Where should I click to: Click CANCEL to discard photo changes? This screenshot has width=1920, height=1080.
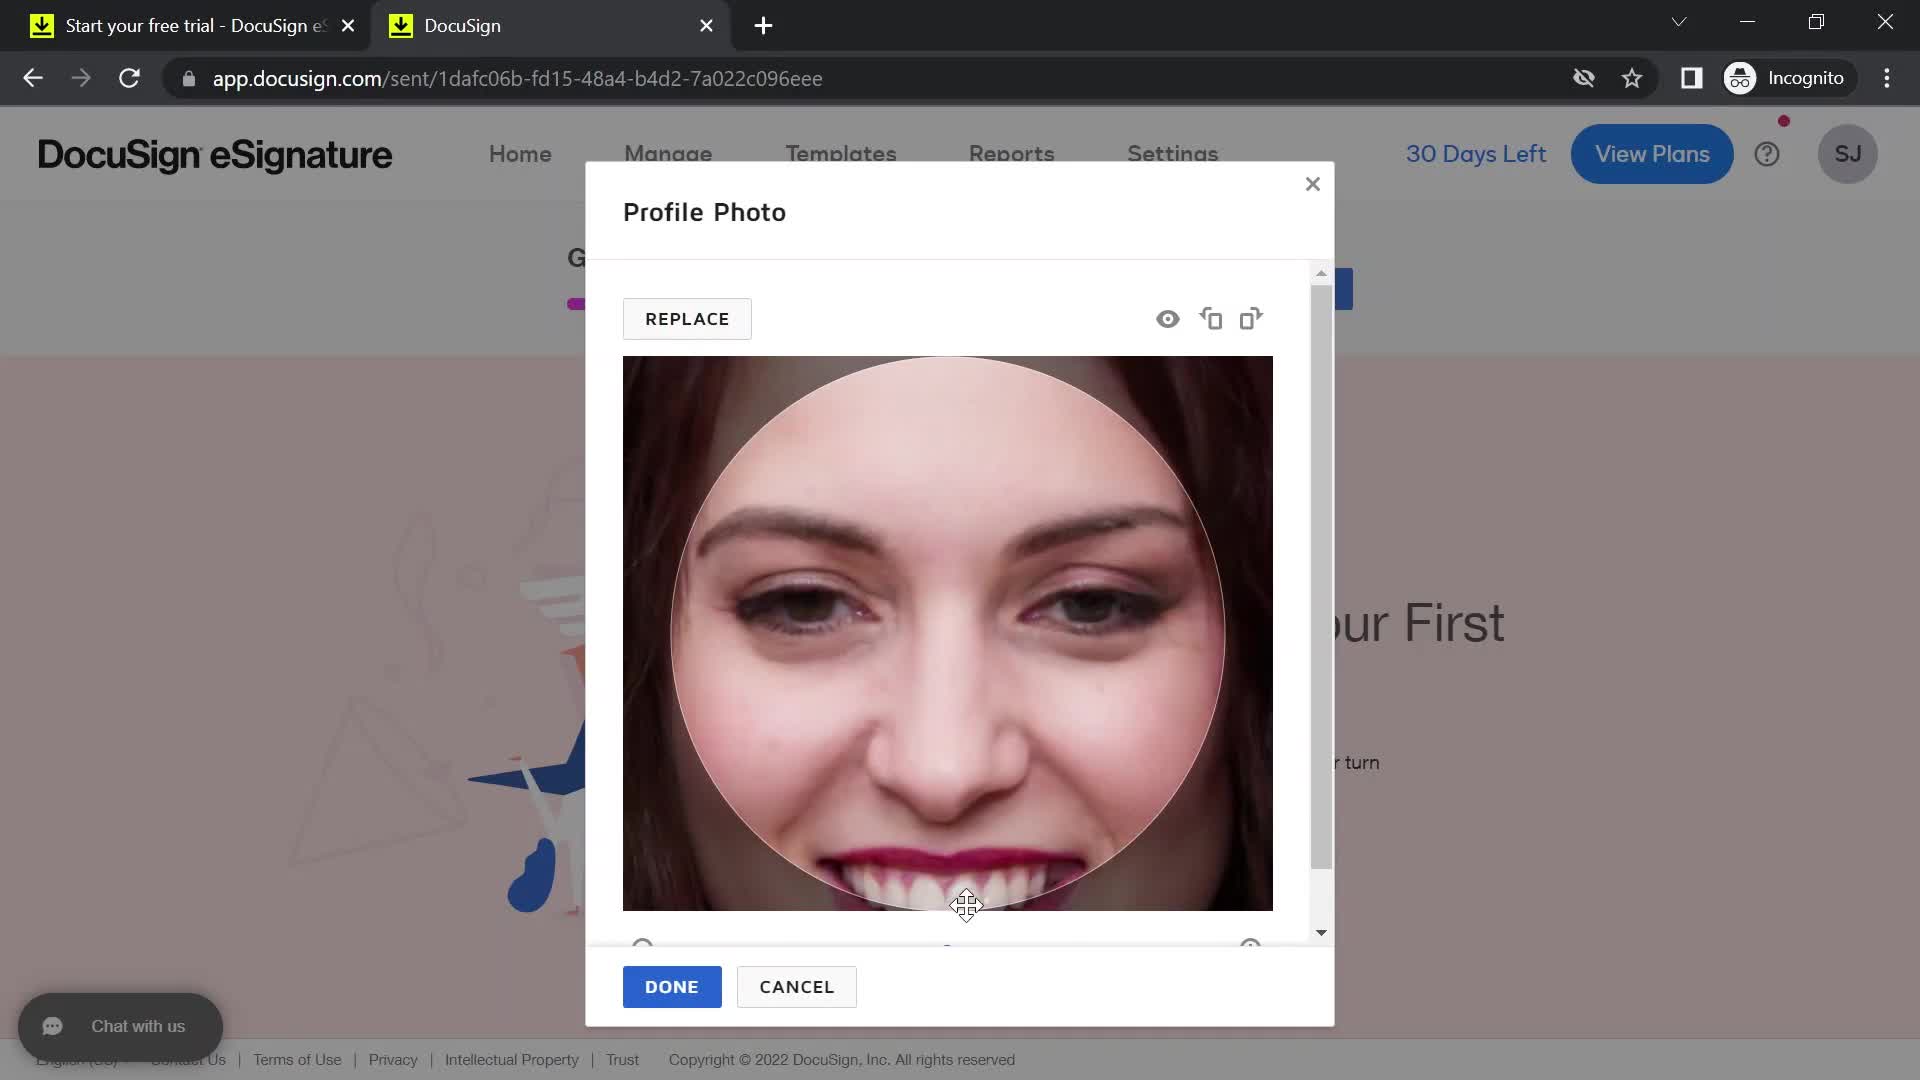coord(798,986)
